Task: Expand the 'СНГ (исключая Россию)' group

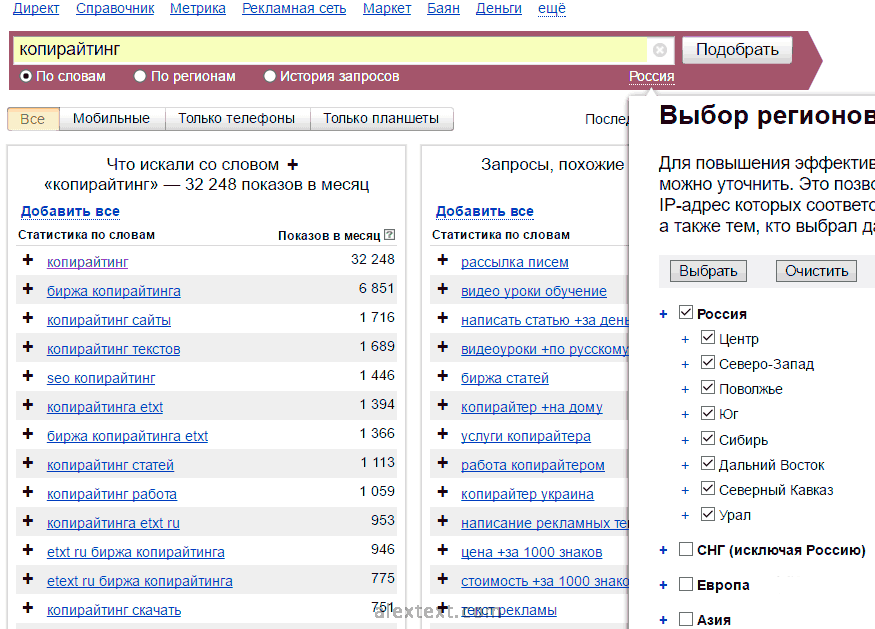Action: [663, 550]
